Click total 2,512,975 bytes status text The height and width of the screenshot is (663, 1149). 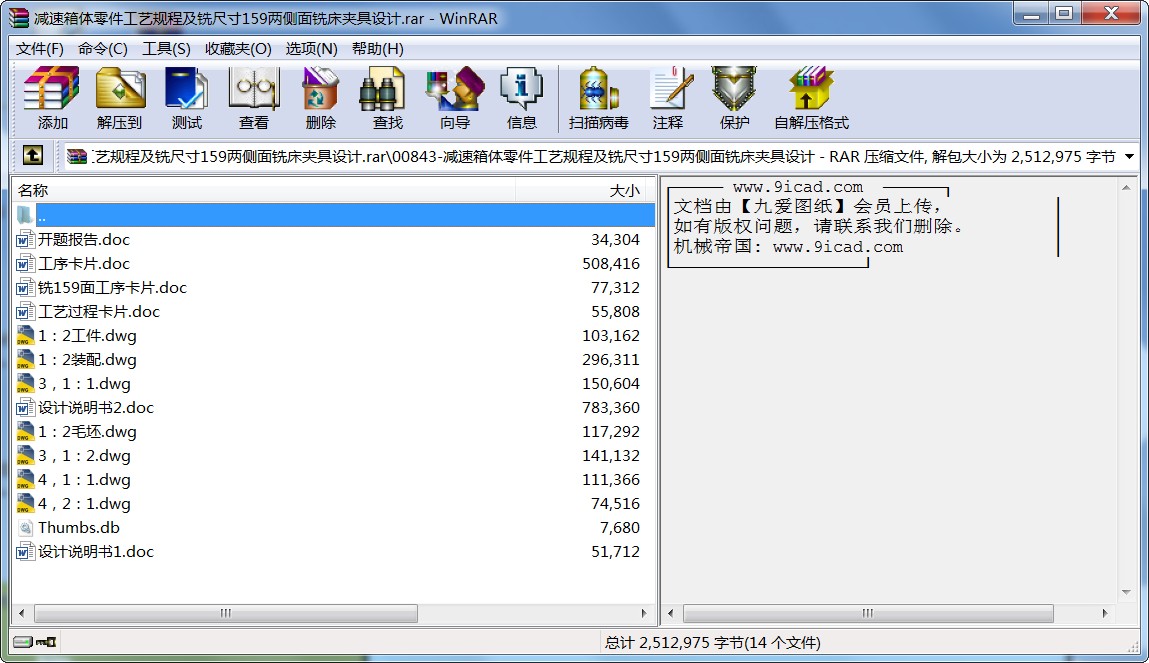pyautogui.click(x=712, y=642)
